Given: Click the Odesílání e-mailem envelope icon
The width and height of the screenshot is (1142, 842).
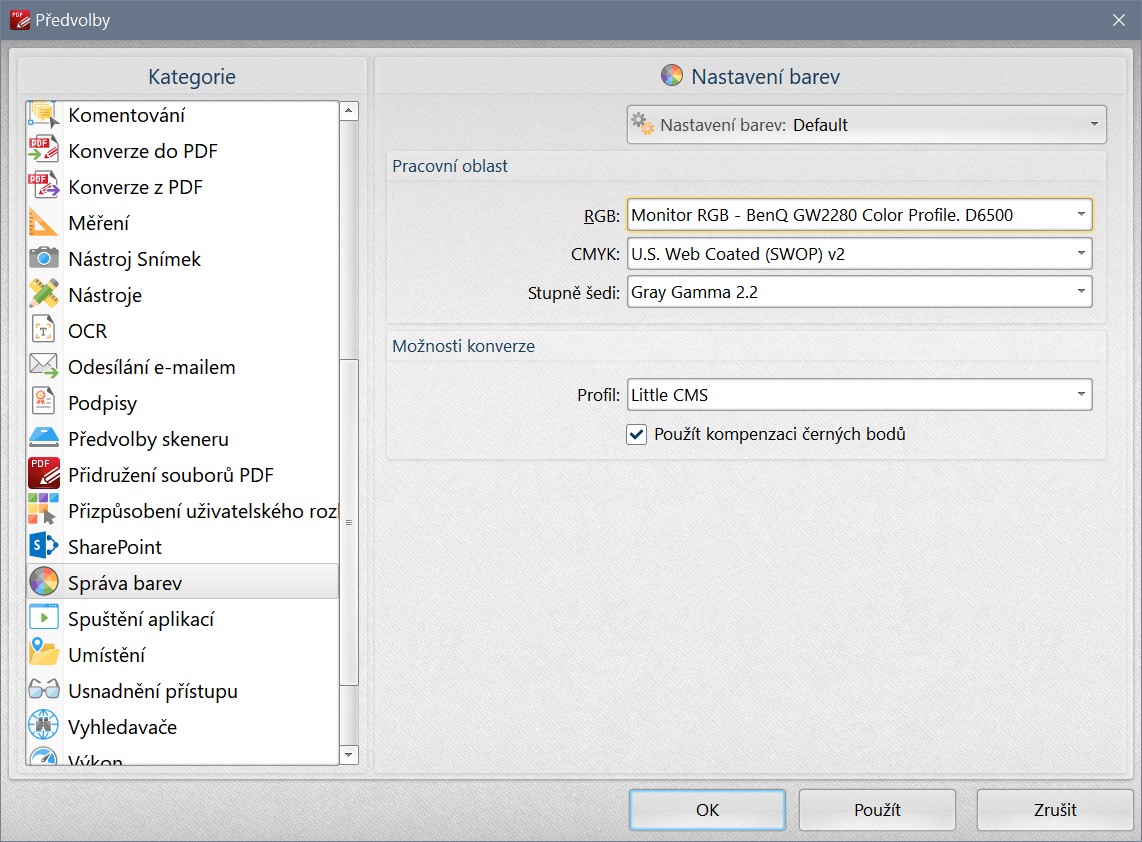Looking at the screenshot, I should point(44,366).
